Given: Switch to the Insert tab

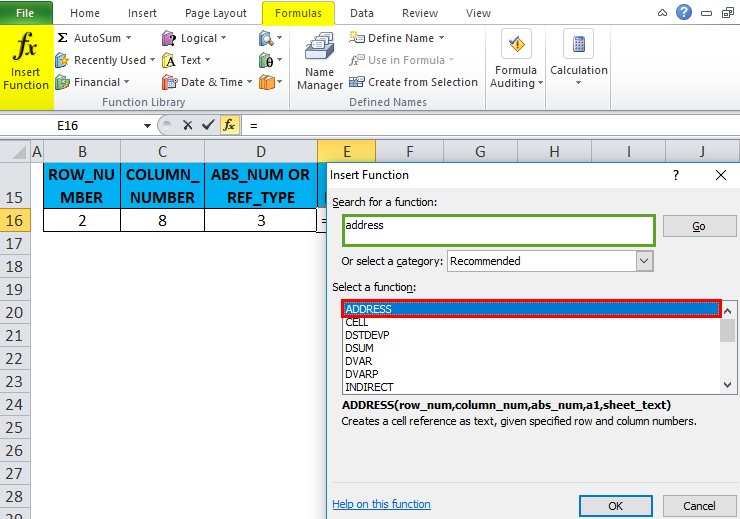Looking at the screenshot, I should [142, 13].
